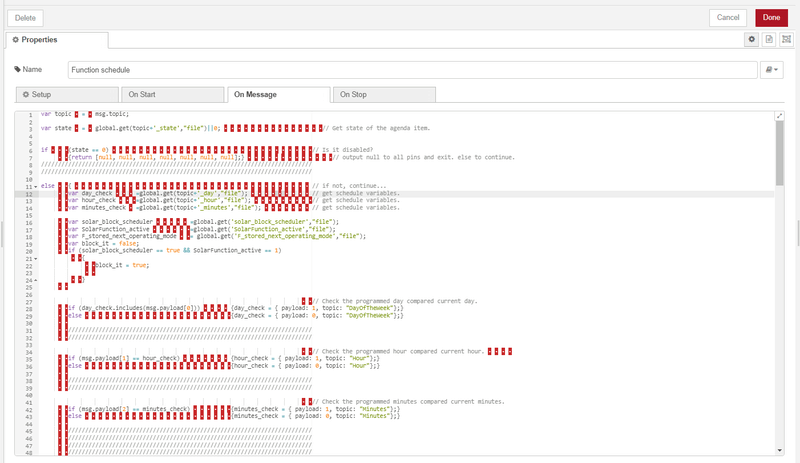This screenshot has width=800, height=463.
Task: Open node description document icon tab
Action: pos(769,39)
